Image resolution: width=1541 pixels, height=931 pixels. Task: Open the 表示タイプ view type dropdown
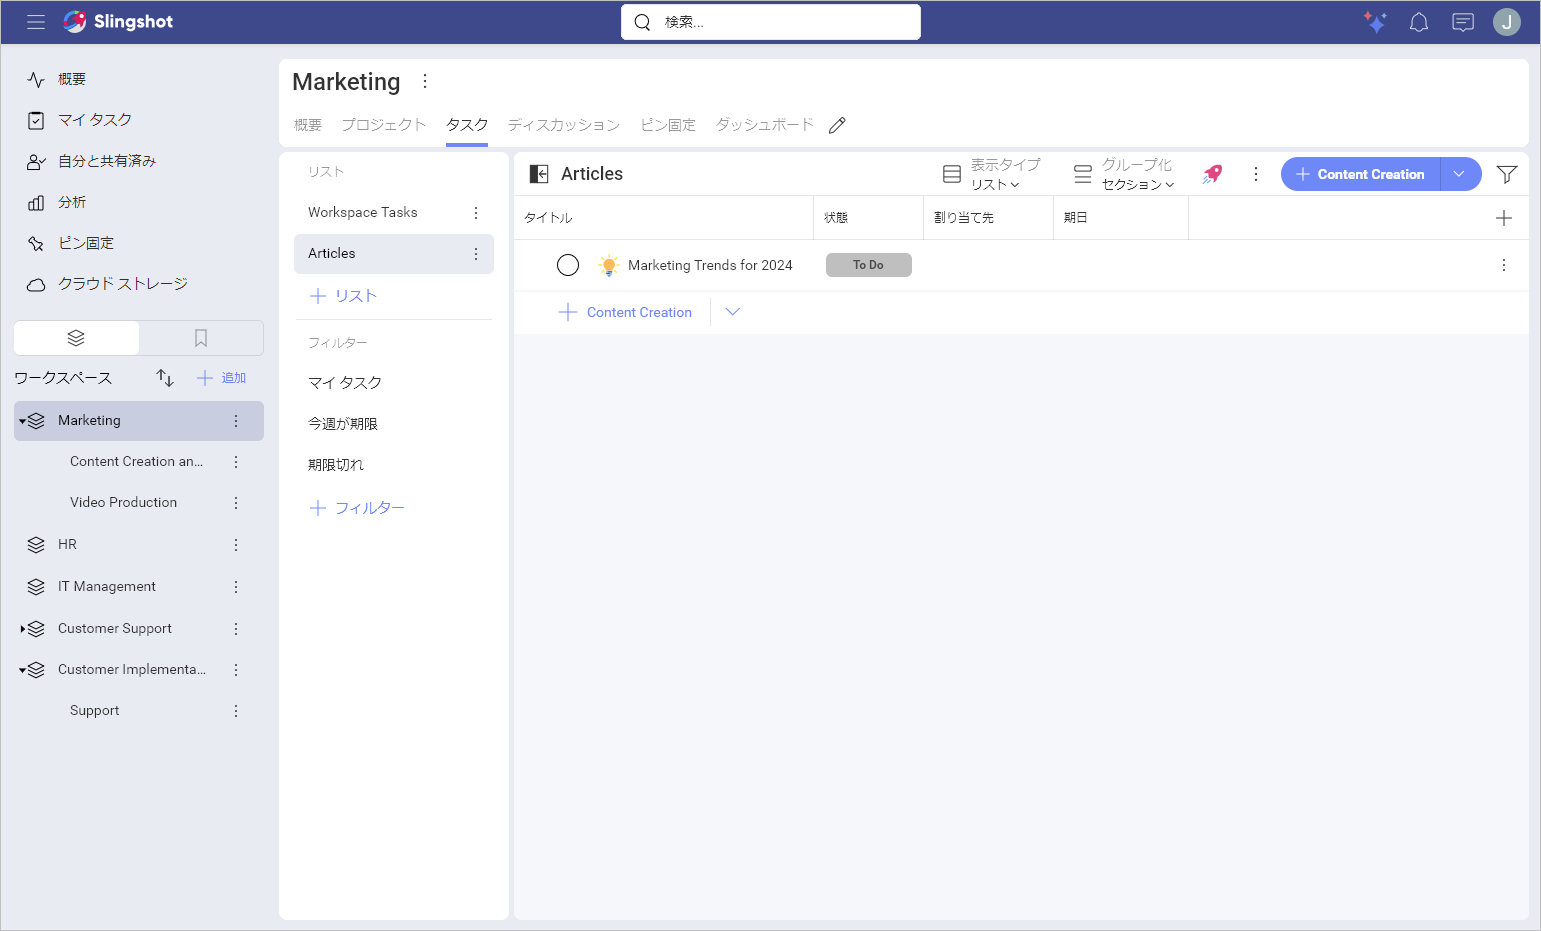click(992, 174)
